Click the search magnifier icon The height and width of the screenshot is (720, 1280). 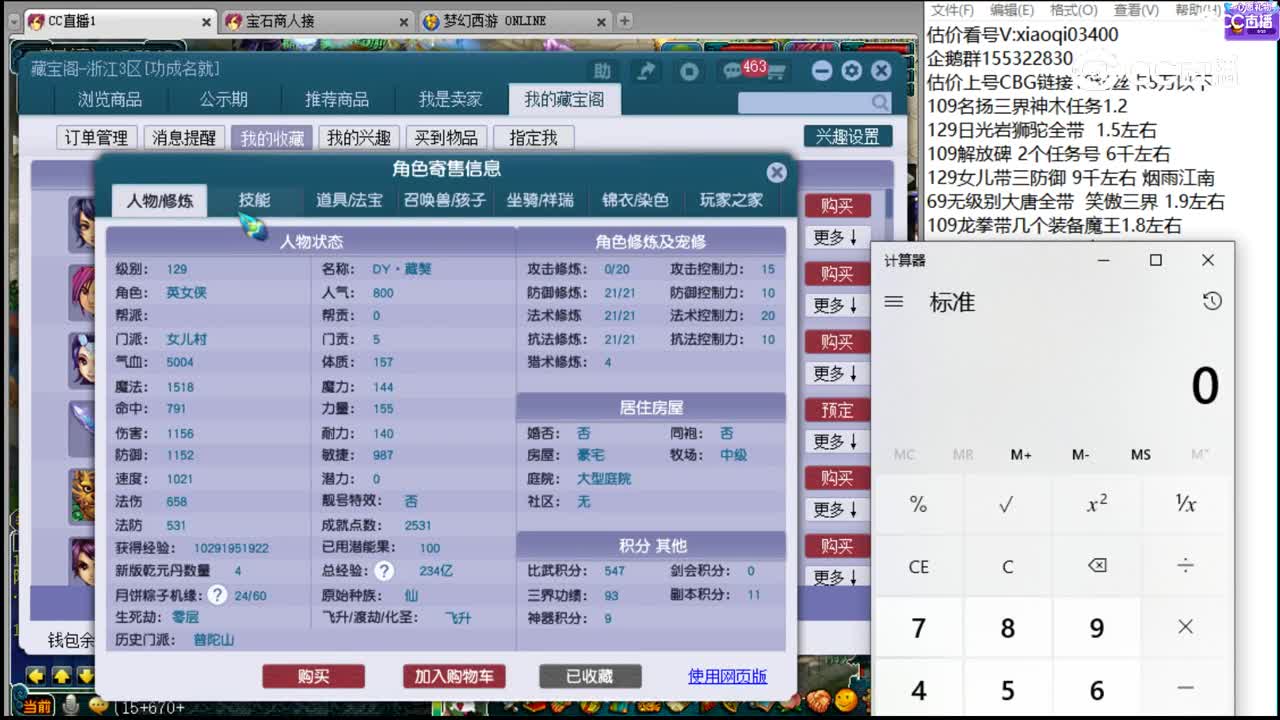click(x=880, y=102)
